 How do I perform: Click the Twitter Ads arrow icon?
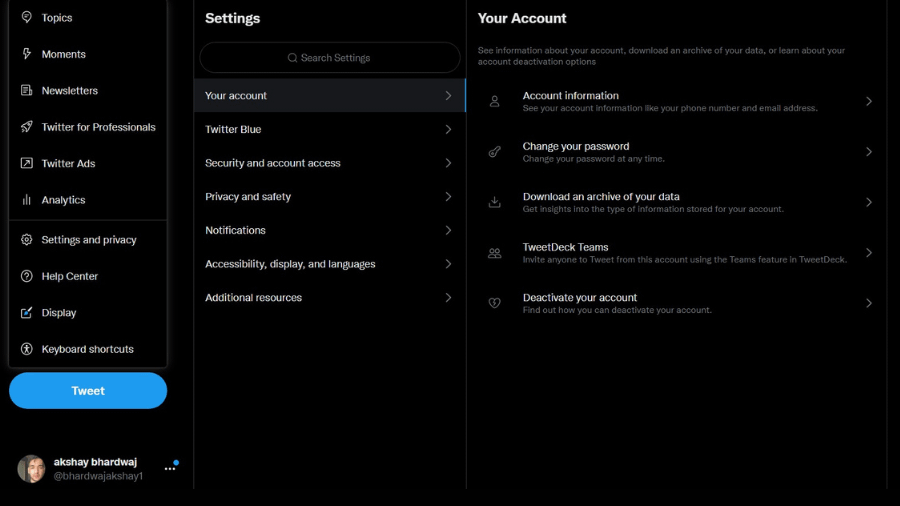pos(26,163)
